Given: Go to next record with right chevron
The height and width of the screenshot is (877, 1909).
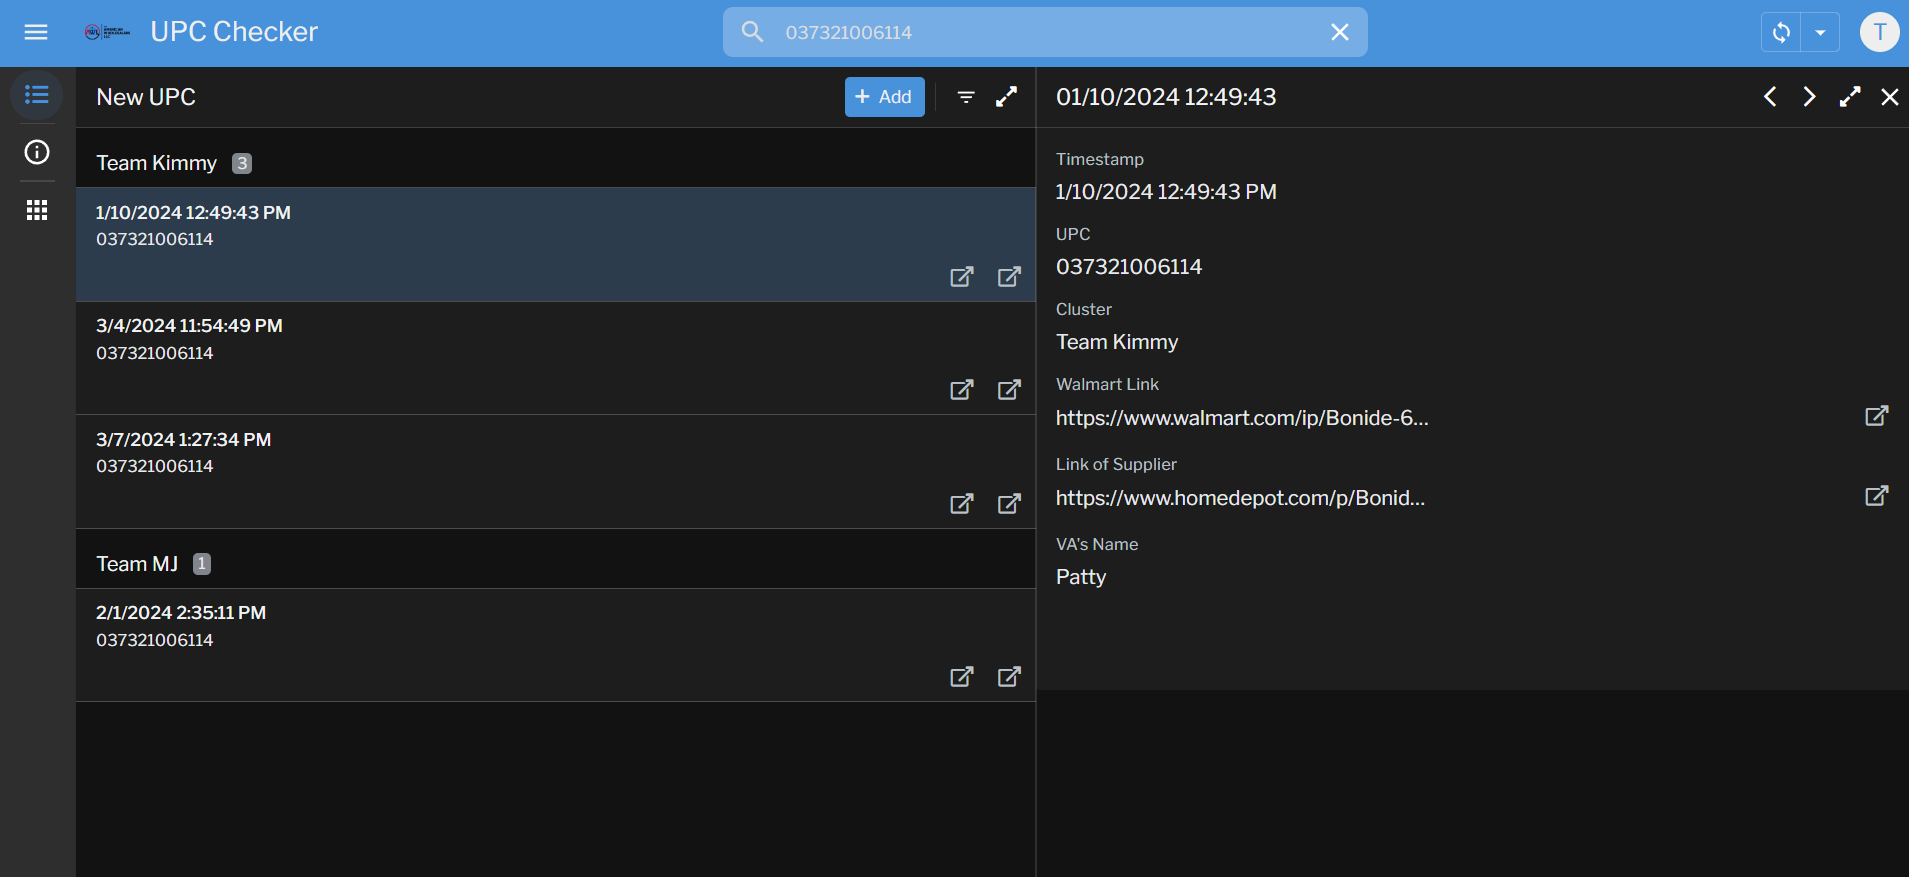Looking at the screenshot, I should tap(1809, 97).
